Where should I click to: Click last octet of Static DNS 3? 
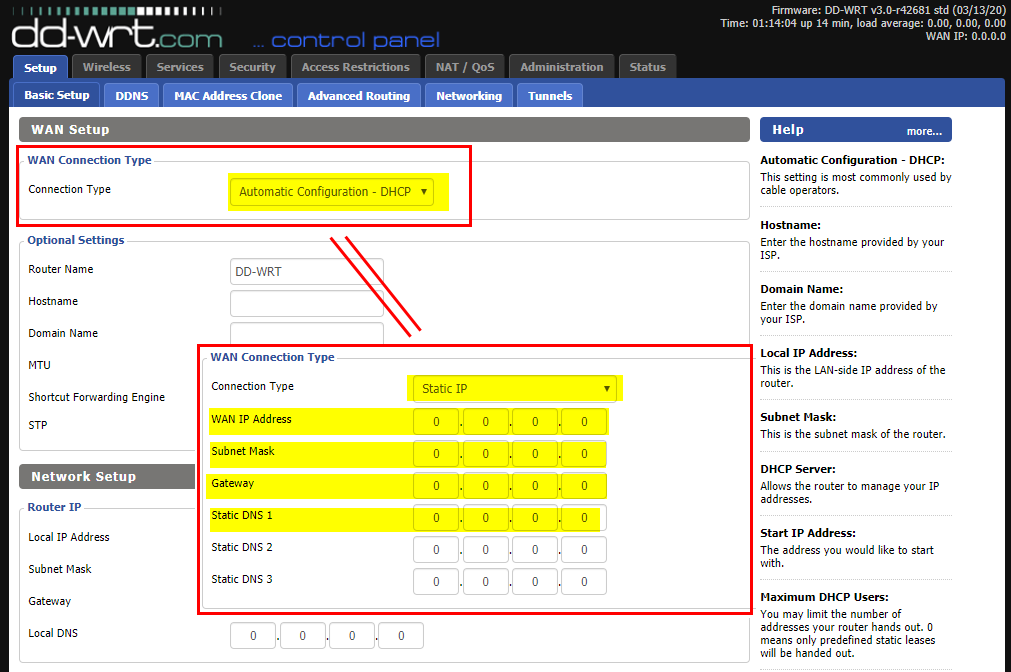(584, 582)
